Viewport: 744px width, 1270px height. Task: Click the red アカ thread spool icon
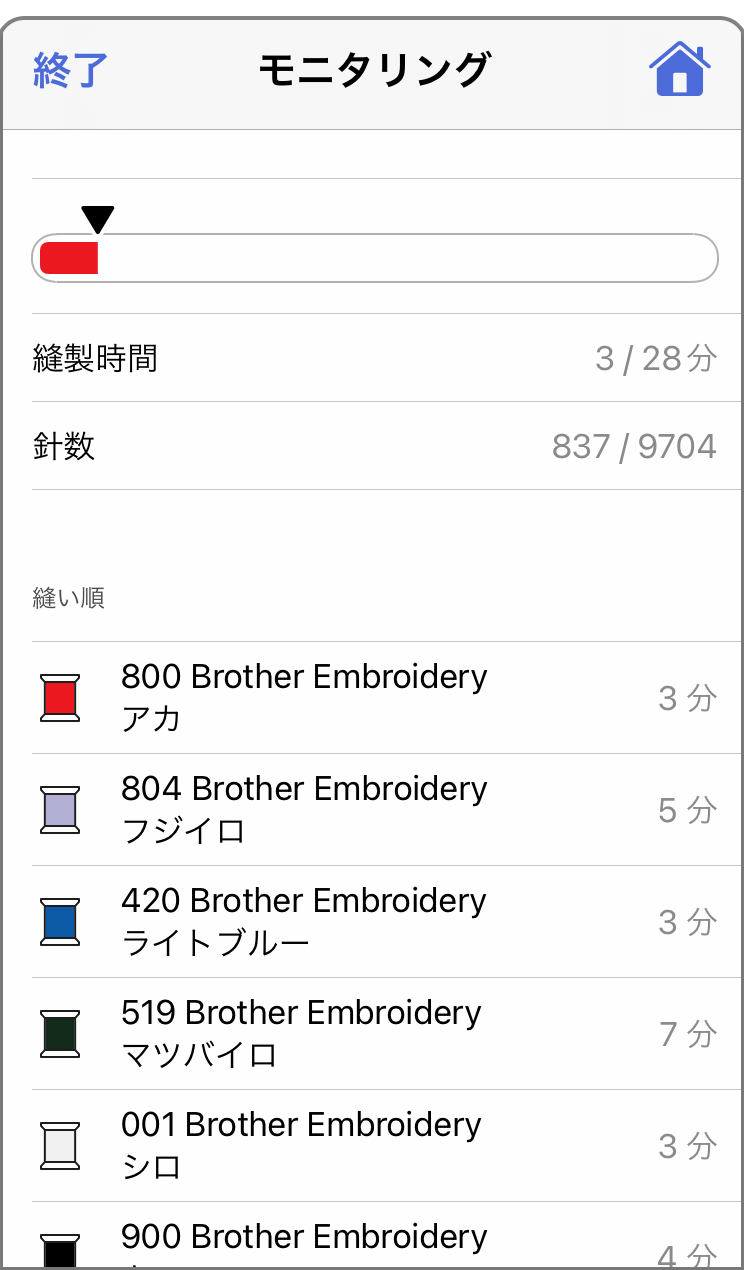pyautogui.click(x=60, y=697)
